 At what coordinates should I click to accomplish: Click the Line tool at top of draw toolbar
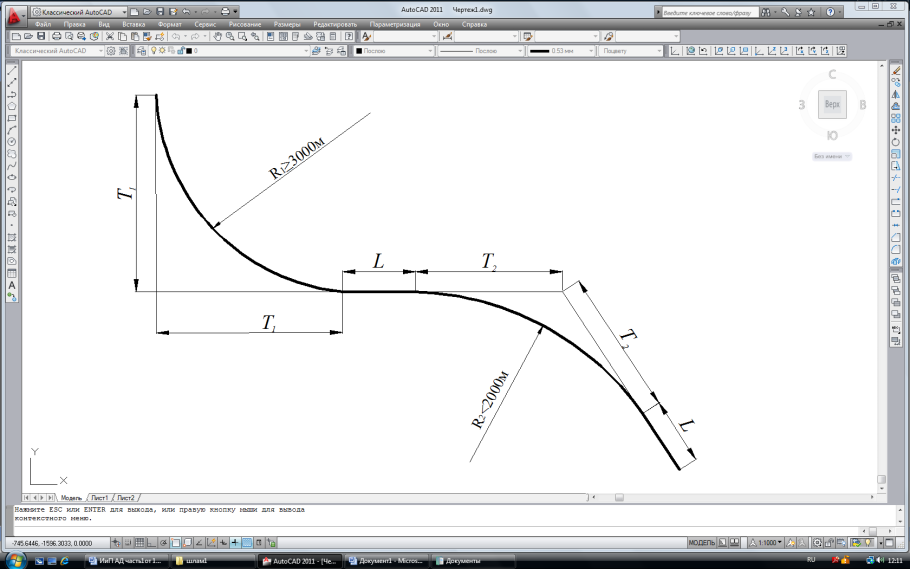pos(11,70)
